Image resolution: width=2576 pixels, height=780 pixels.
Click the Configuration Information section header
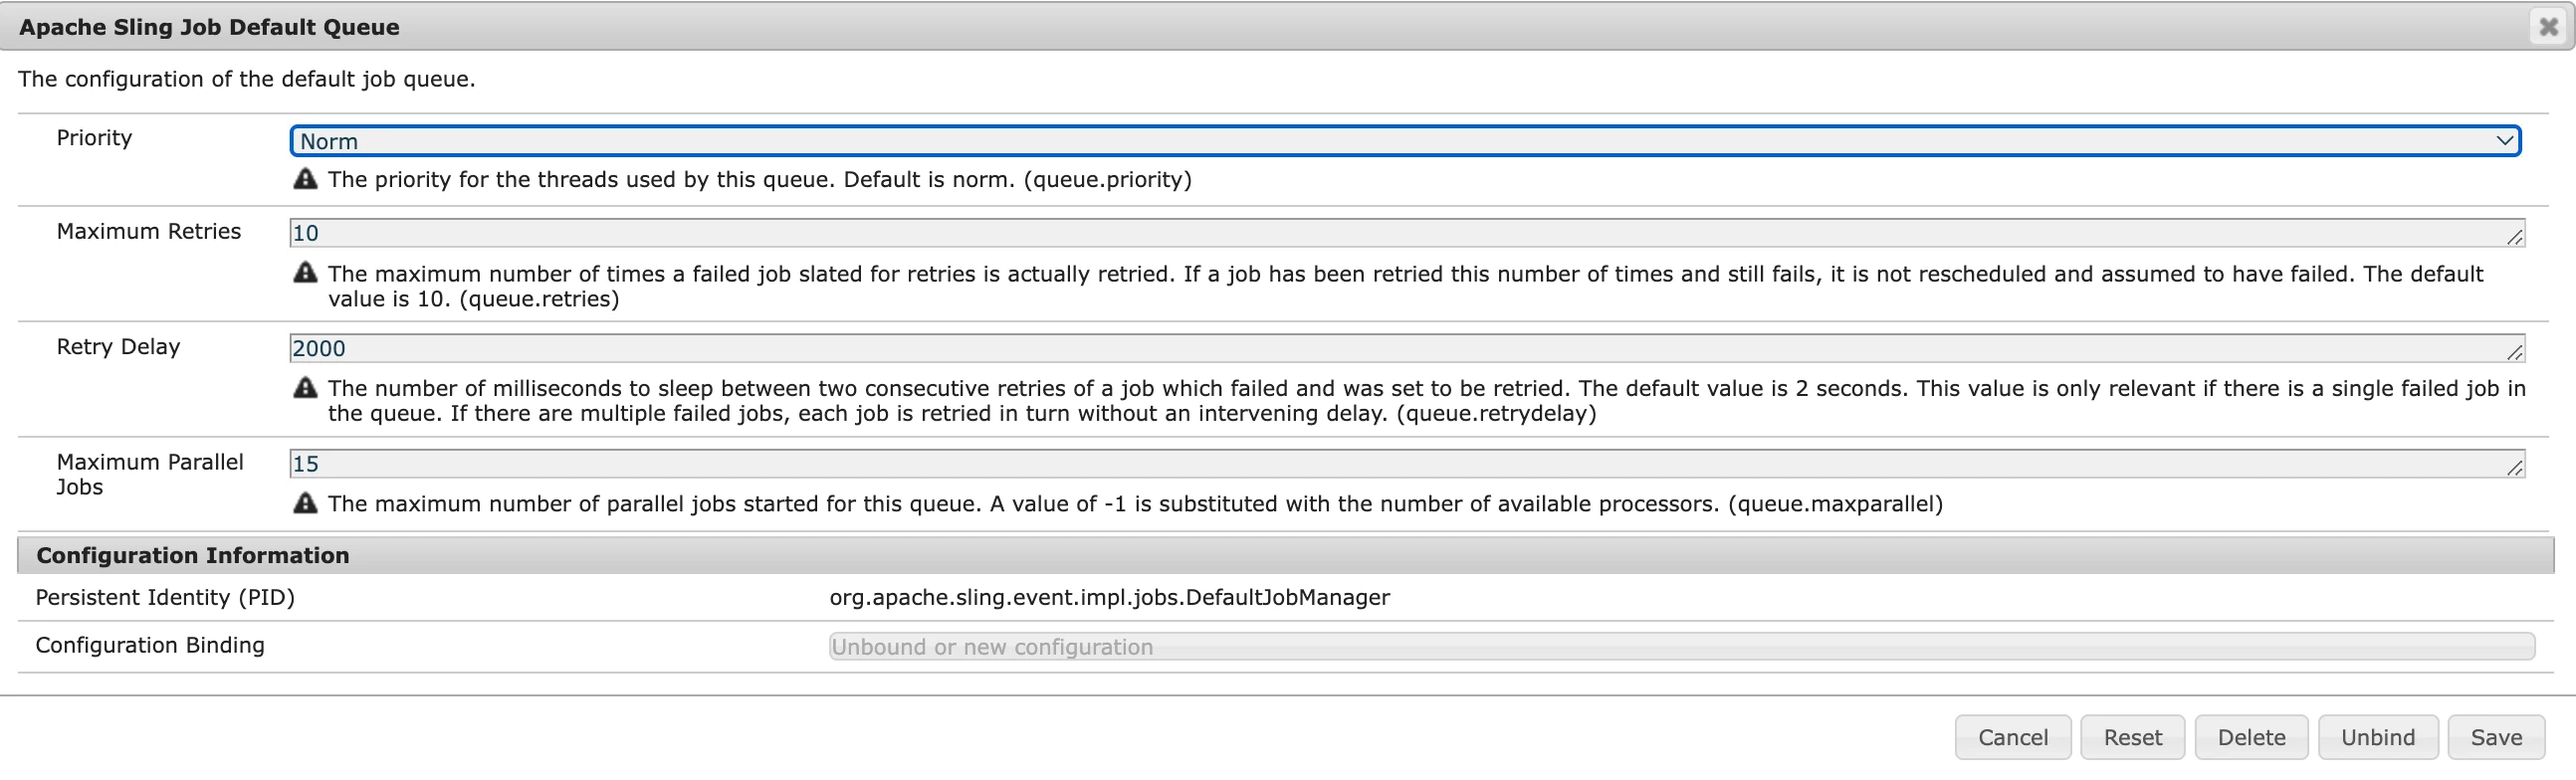coord(1285,555)
